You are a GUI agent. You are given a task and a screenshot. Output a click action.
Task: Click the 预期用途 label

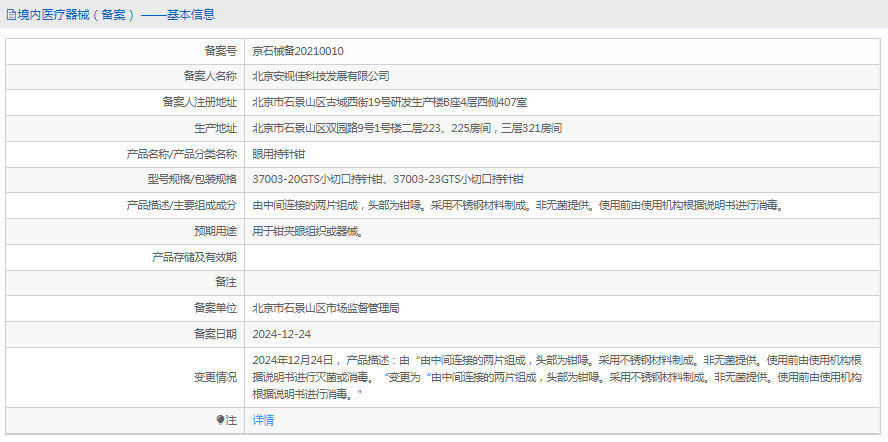tap(215, 231)
